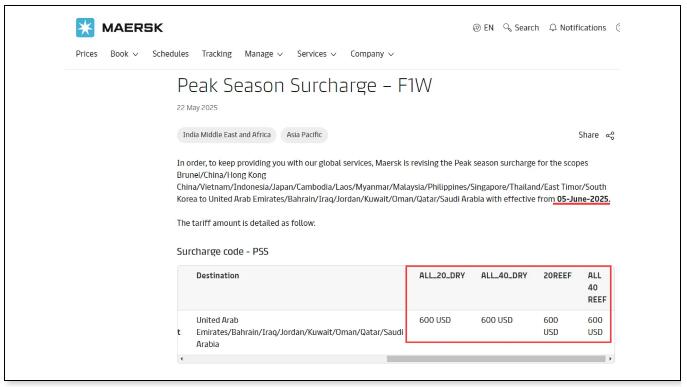Open the Company dropdown
Viewport: 687px width, 387px height.
tap(372, 54)
